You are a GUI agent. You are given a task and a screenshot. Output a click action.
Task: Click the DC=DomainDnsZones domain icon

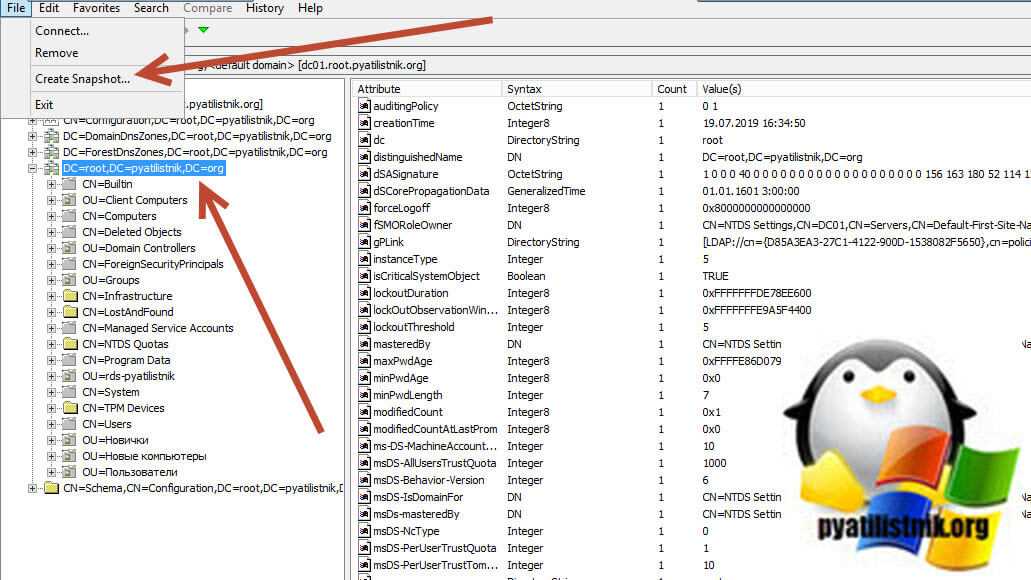click(x=51, y=136)
